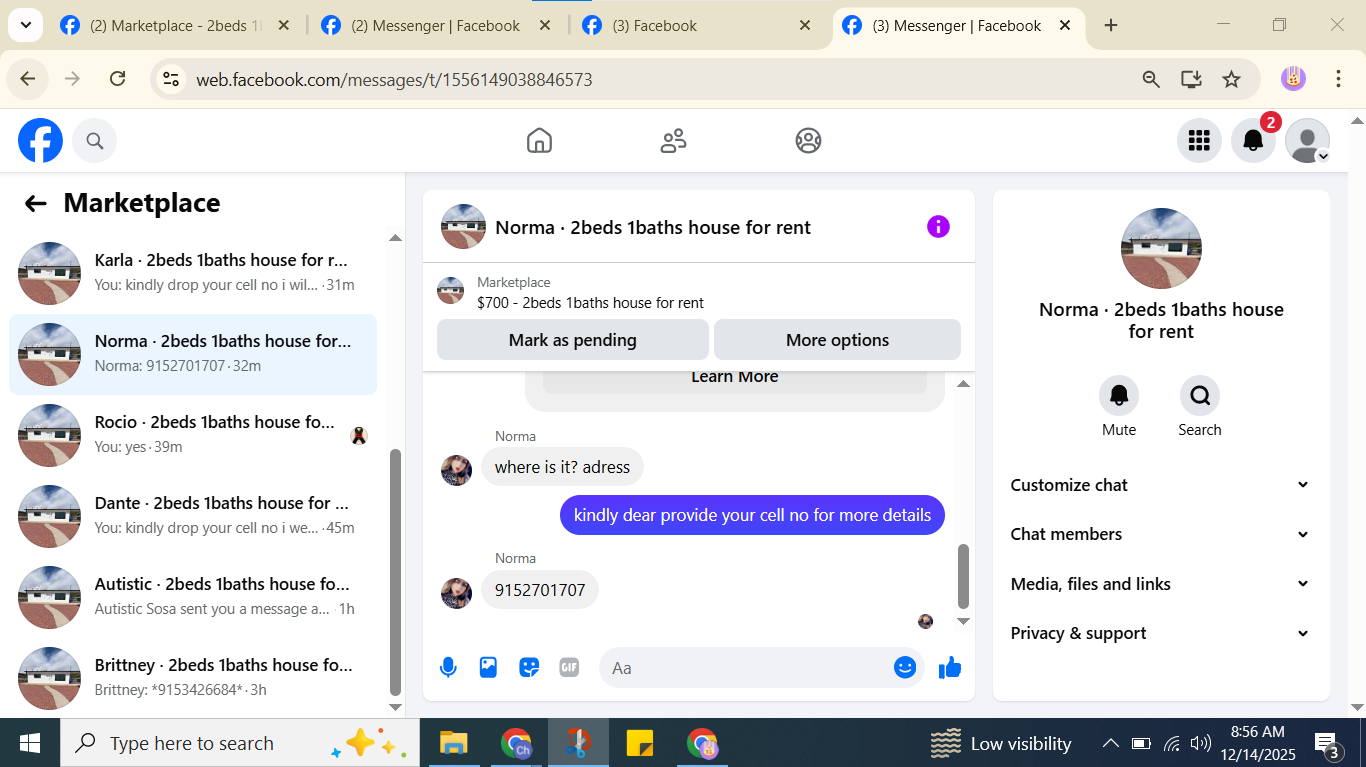Click the chat messages scrollbar thumb

[963, 576]
